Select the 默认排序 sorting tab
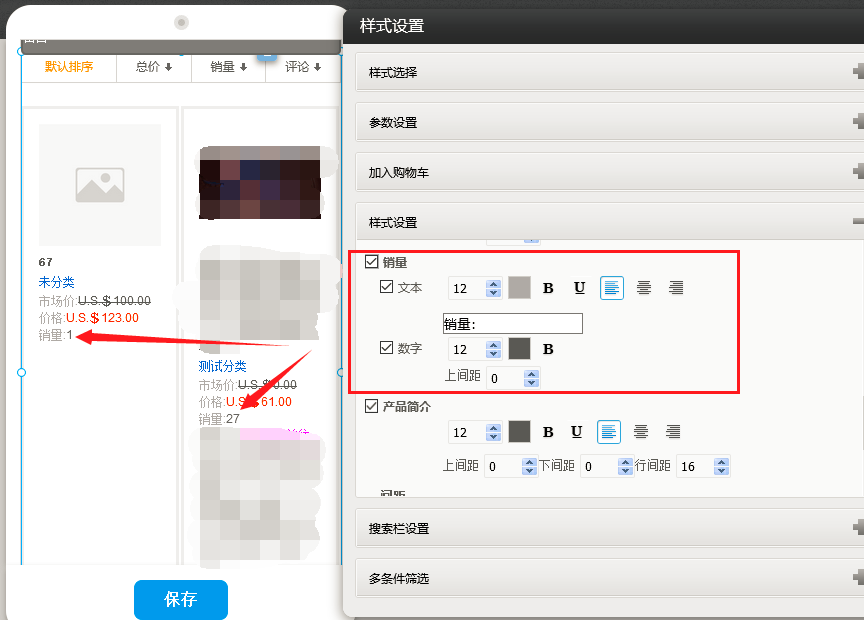This screenshot has height=620, width=864. [x=69, y=67]
